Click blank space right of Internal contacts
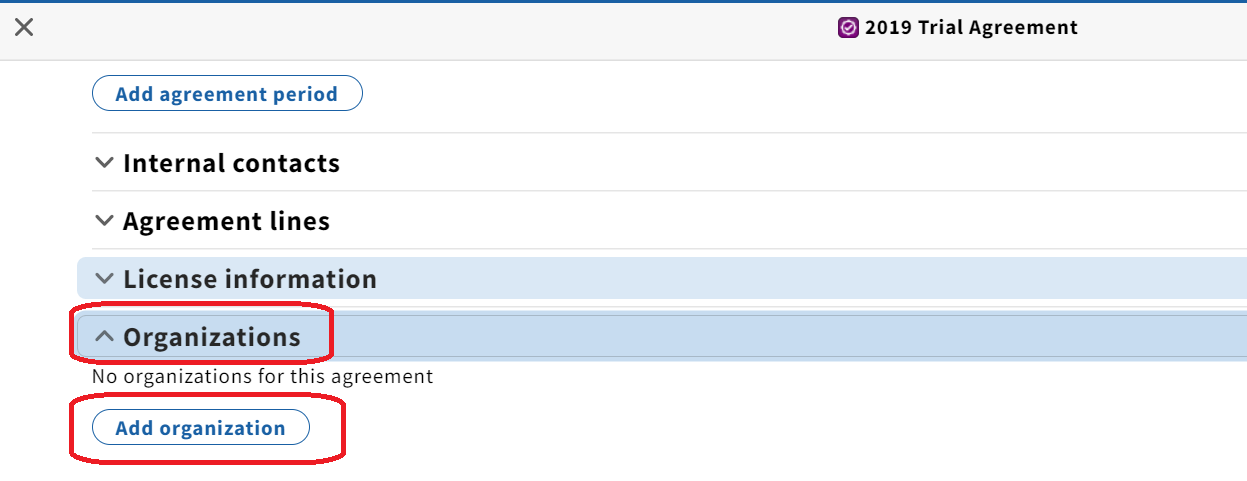The width and height of the screenshot is (1247, 481). [790, 163]
